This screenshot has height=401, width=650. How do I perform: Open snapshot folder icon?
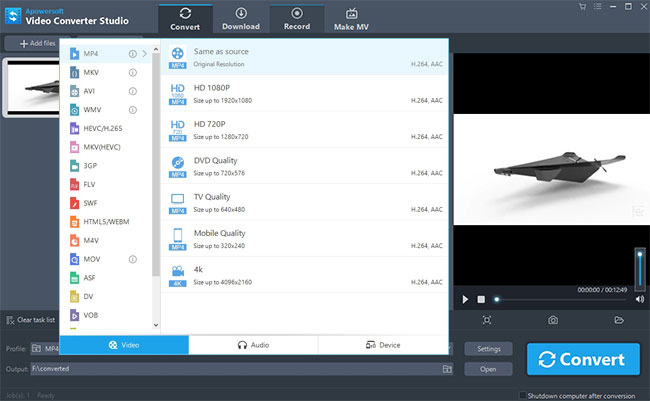[619, 320]
